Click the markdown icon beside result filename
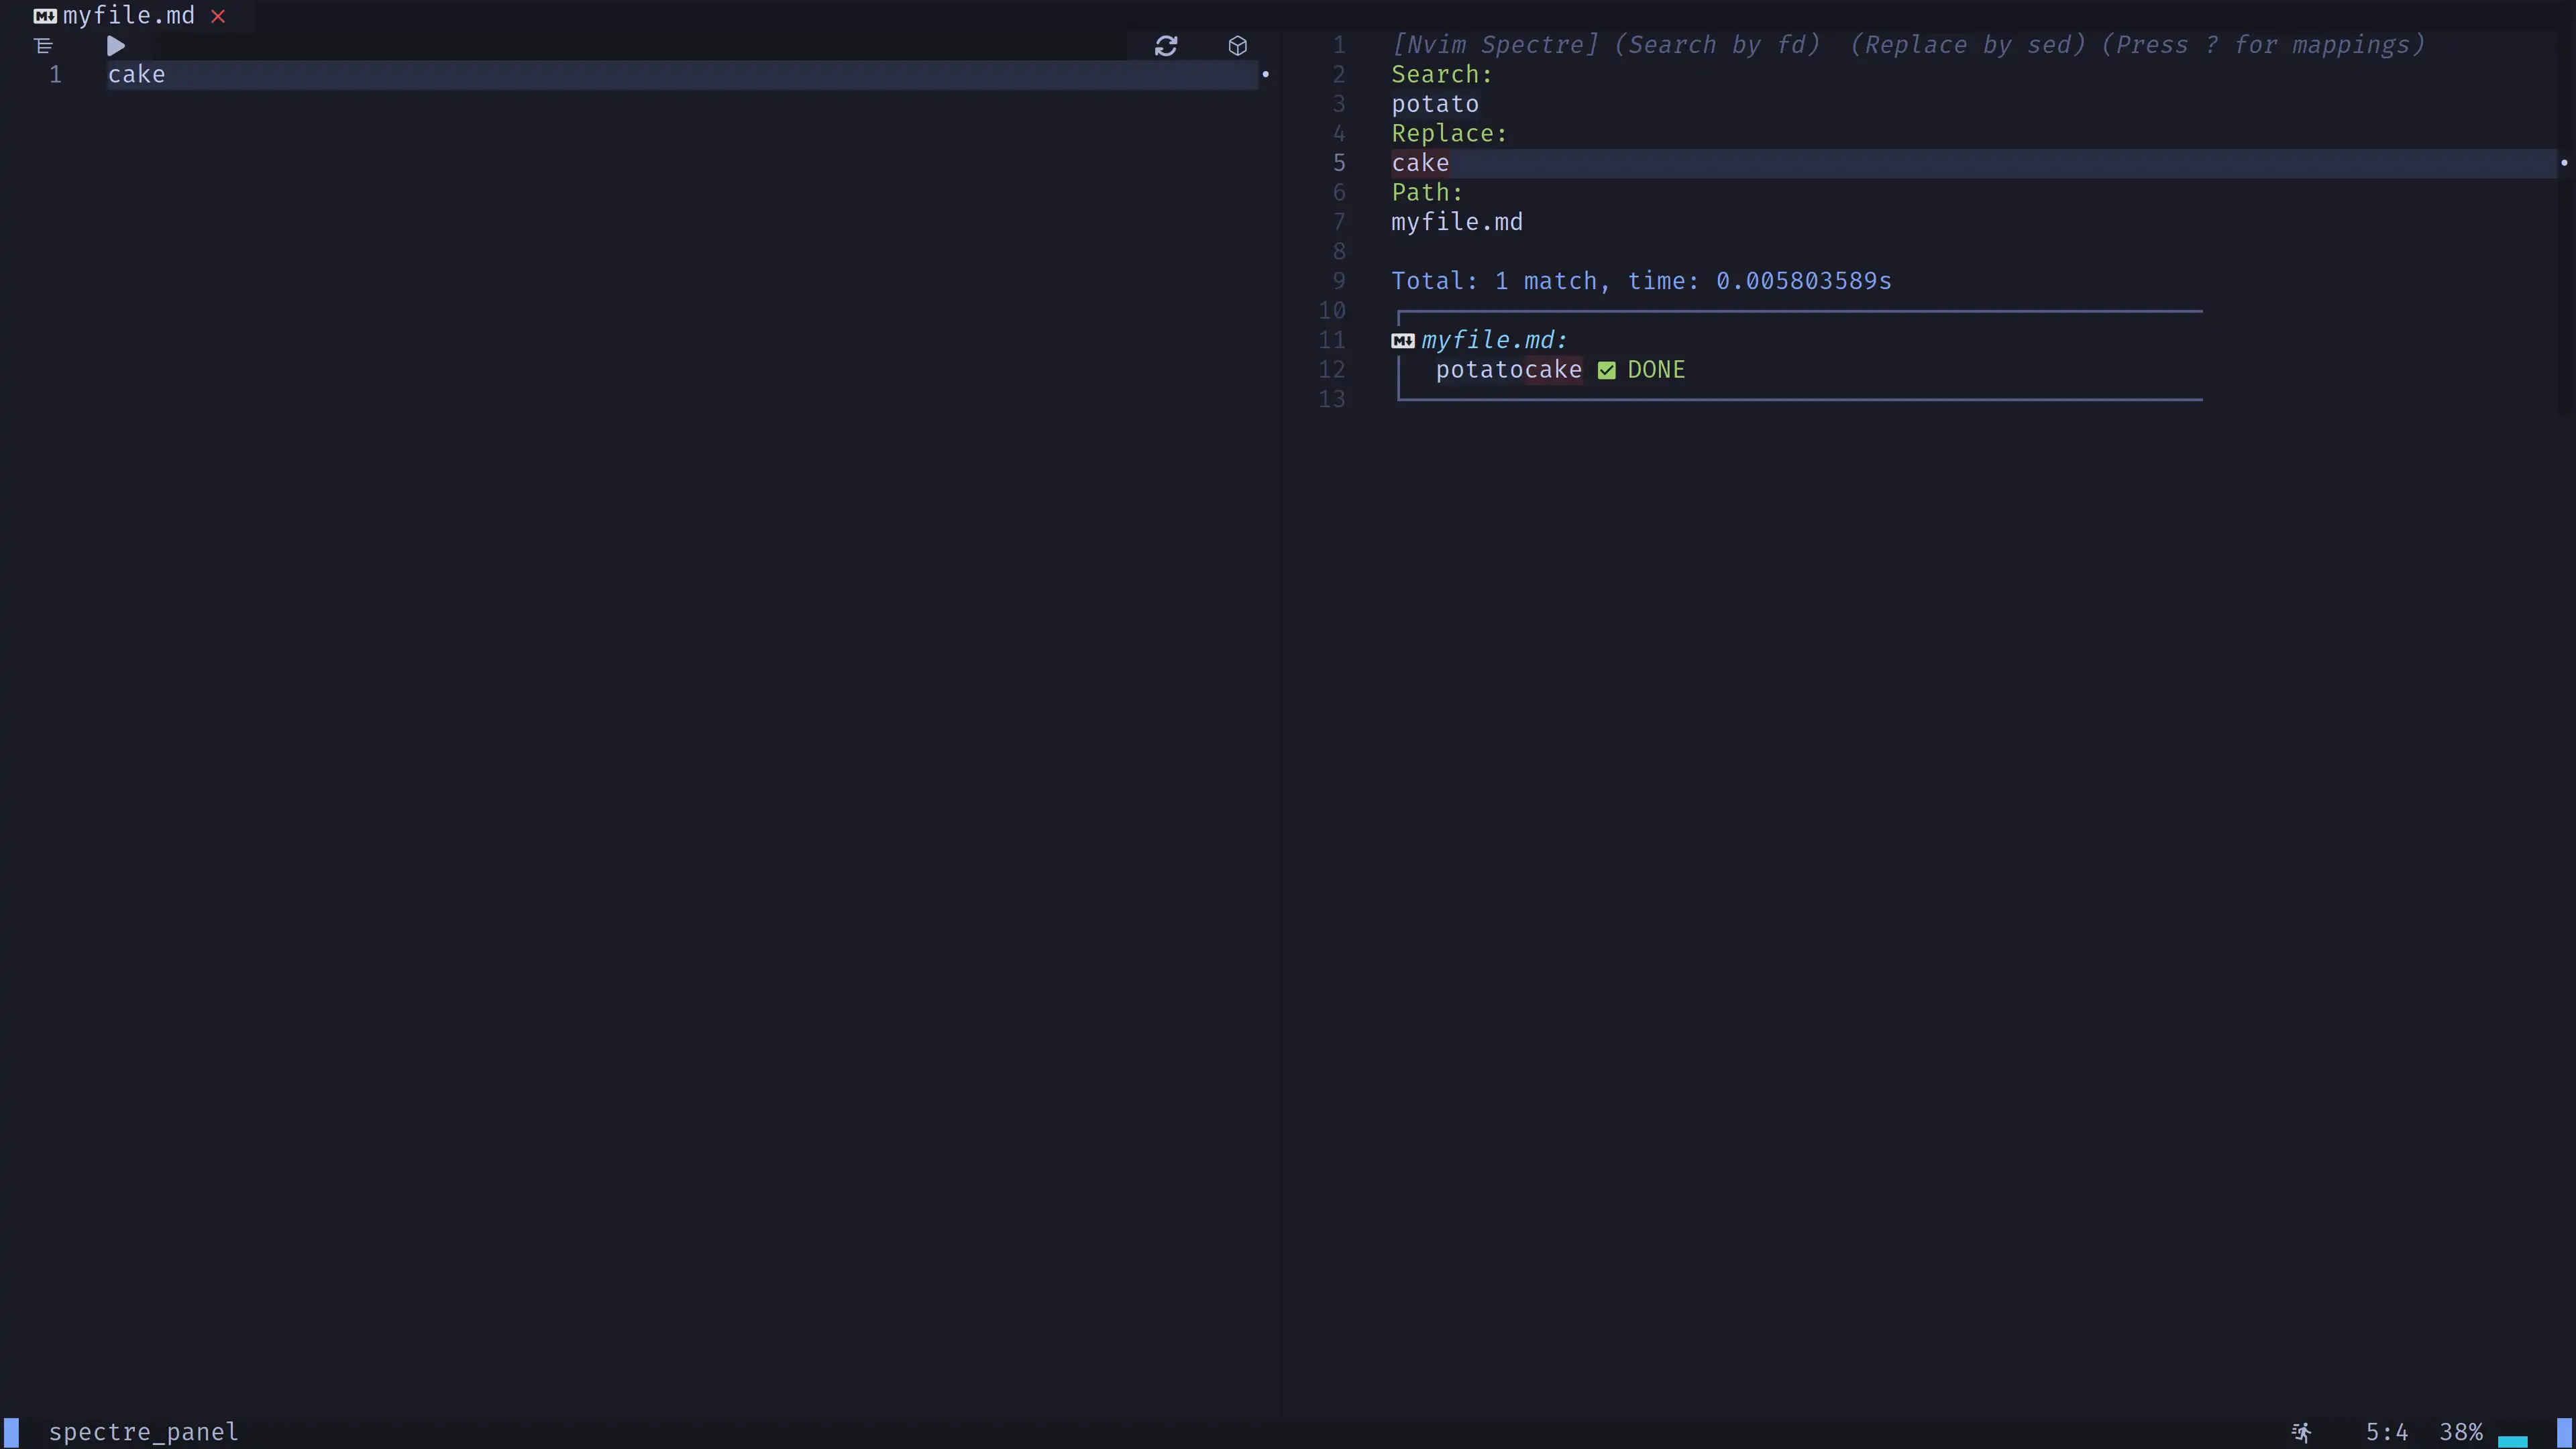Image resolution: width=2576 pixels, height=1449 pixels. click(1403, 341)
